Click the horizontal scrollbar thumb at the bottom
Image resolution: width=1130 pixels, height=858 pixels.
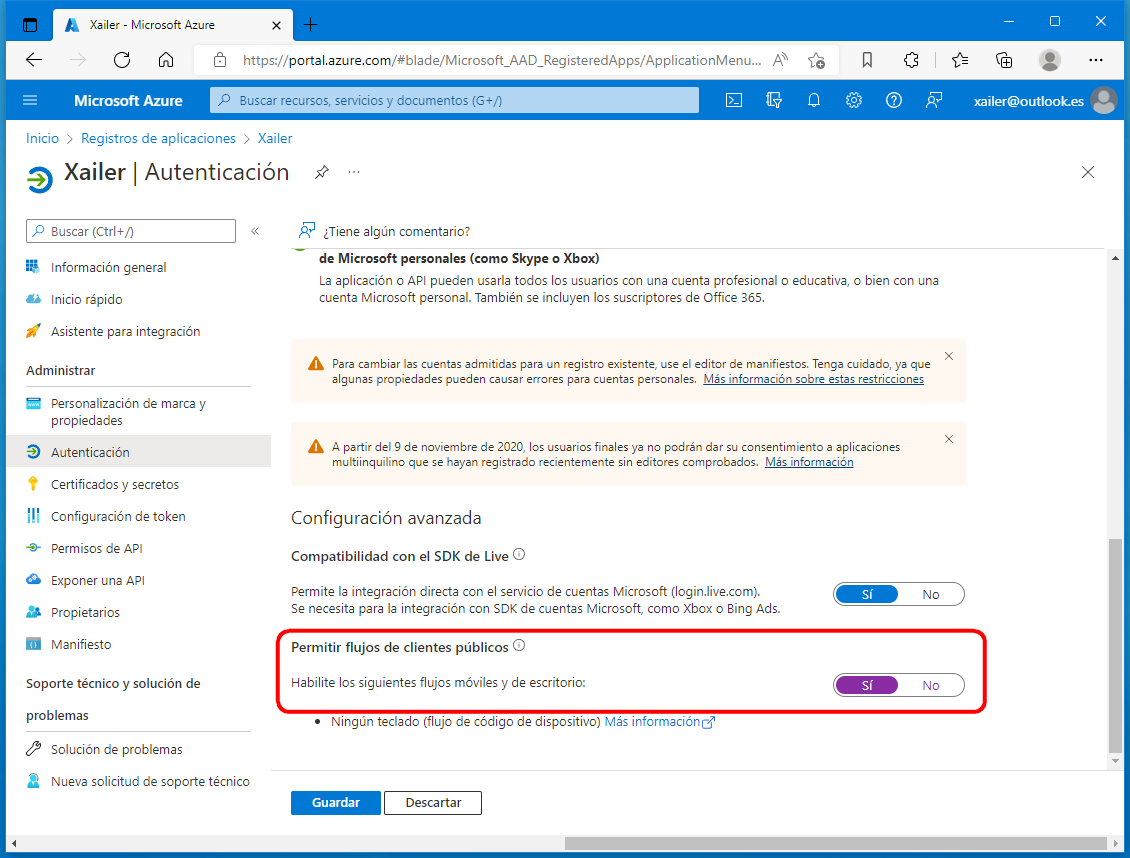click(836, 843)
